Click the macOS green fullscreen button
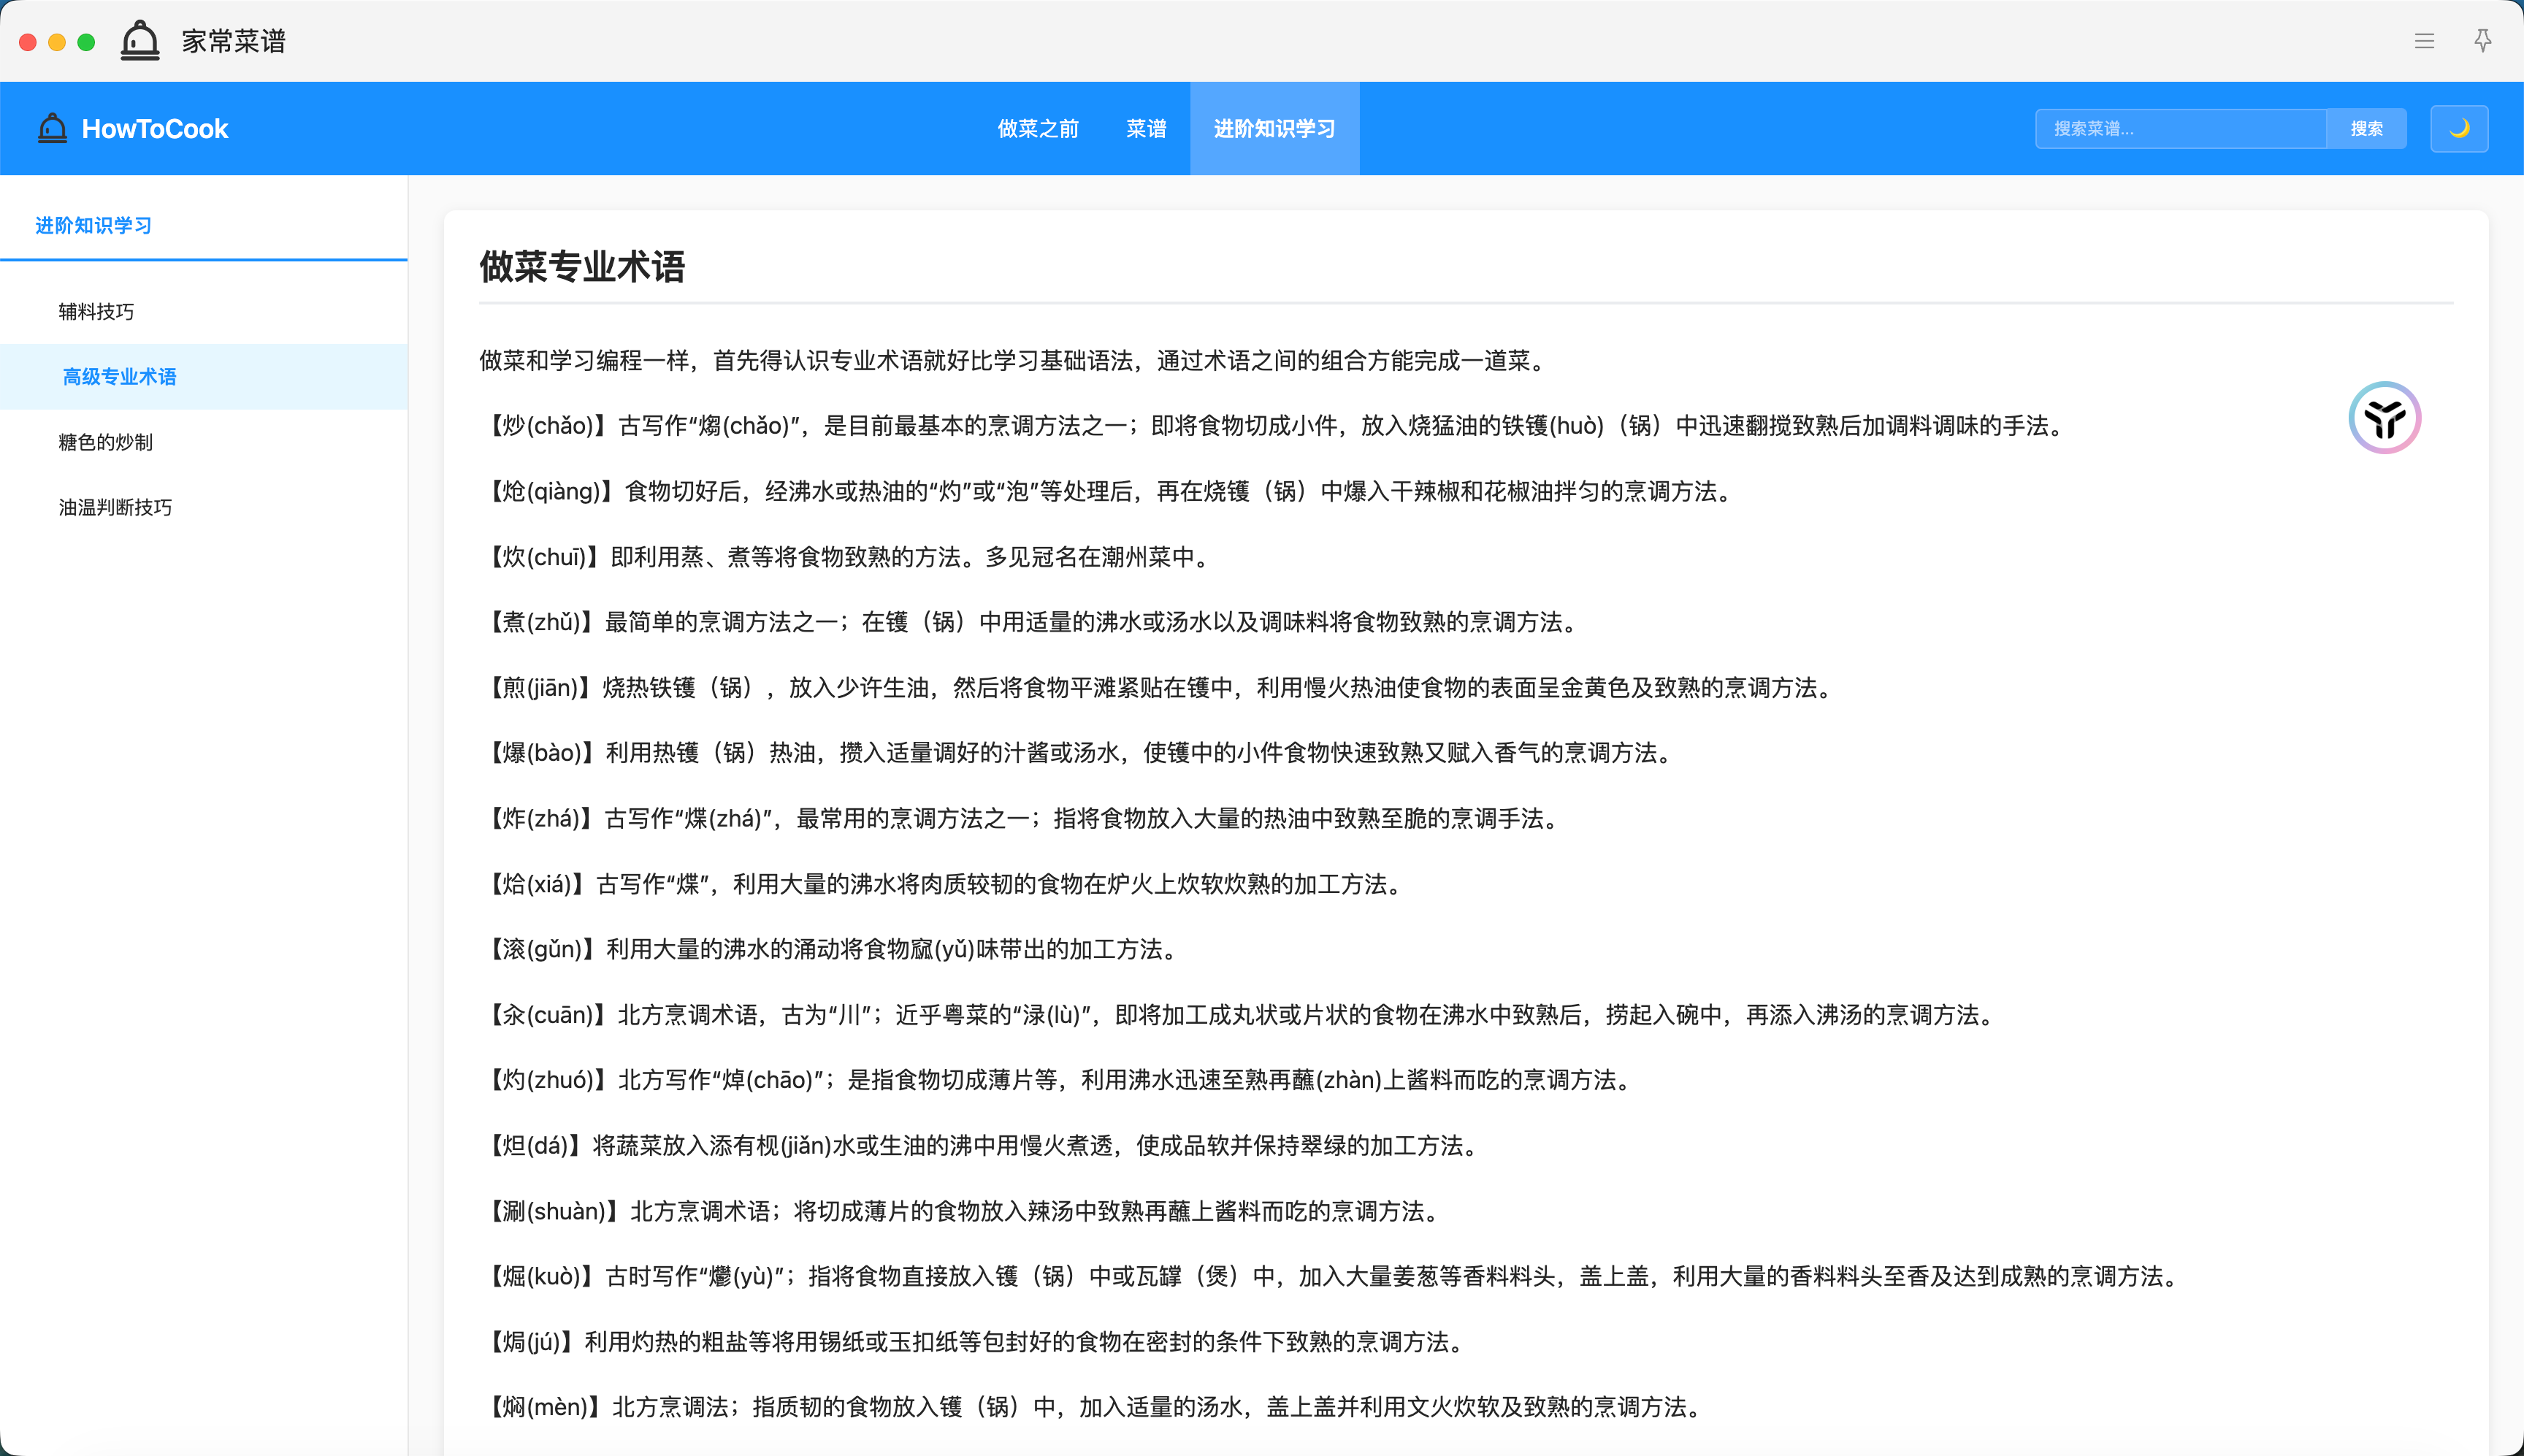The height and width of the screenshot is (1456, 2524). tap(86, 41)
